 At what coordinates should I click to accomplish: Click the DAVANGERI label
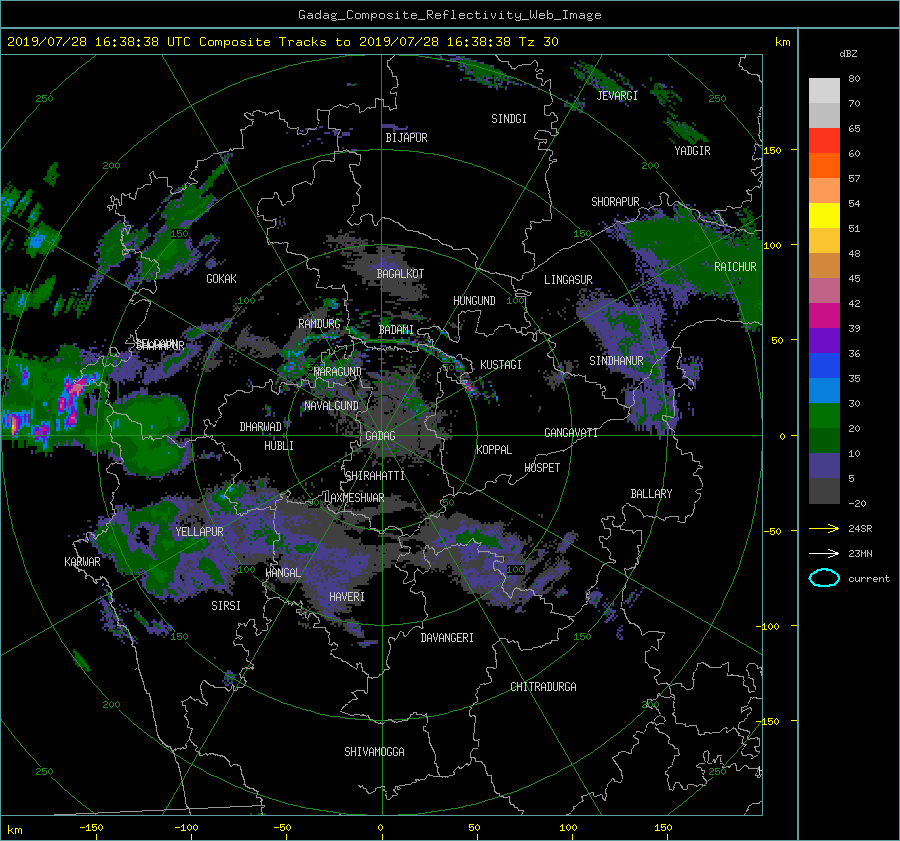point(447,638)
